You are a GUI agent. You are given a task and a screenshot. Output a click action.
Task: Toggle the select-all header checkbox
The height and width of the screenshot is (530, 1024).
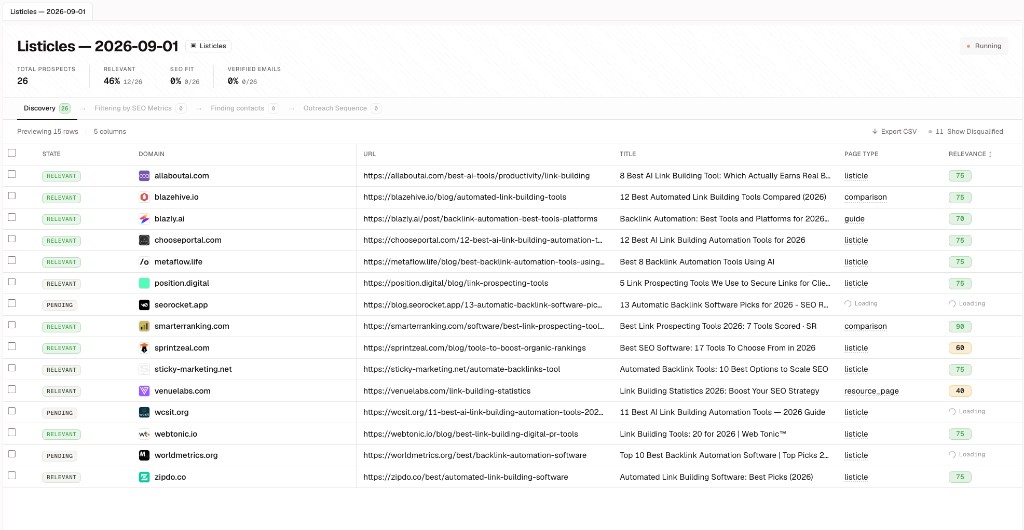(x=12, y=153)
